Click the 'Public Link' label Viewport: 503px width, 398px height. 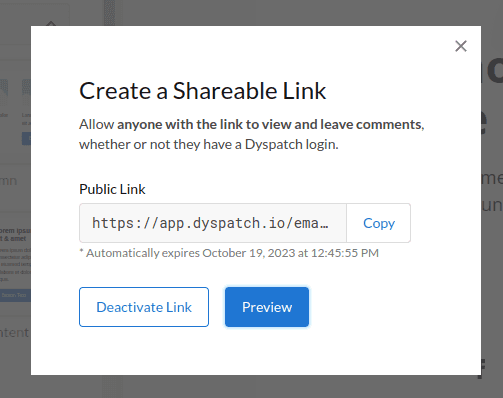[x=112, y=189]
